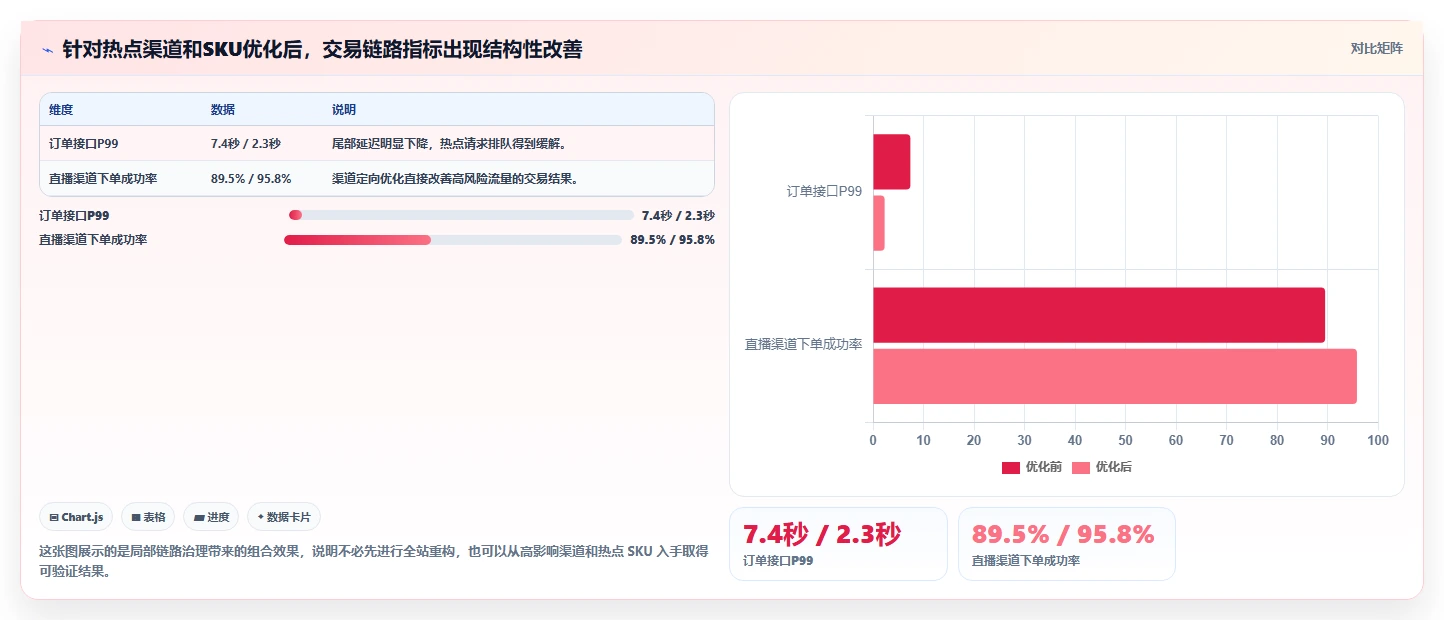1444x620 pixels.
Task: Click the 订单接口P99 progress bar
Action: point(461,215)
